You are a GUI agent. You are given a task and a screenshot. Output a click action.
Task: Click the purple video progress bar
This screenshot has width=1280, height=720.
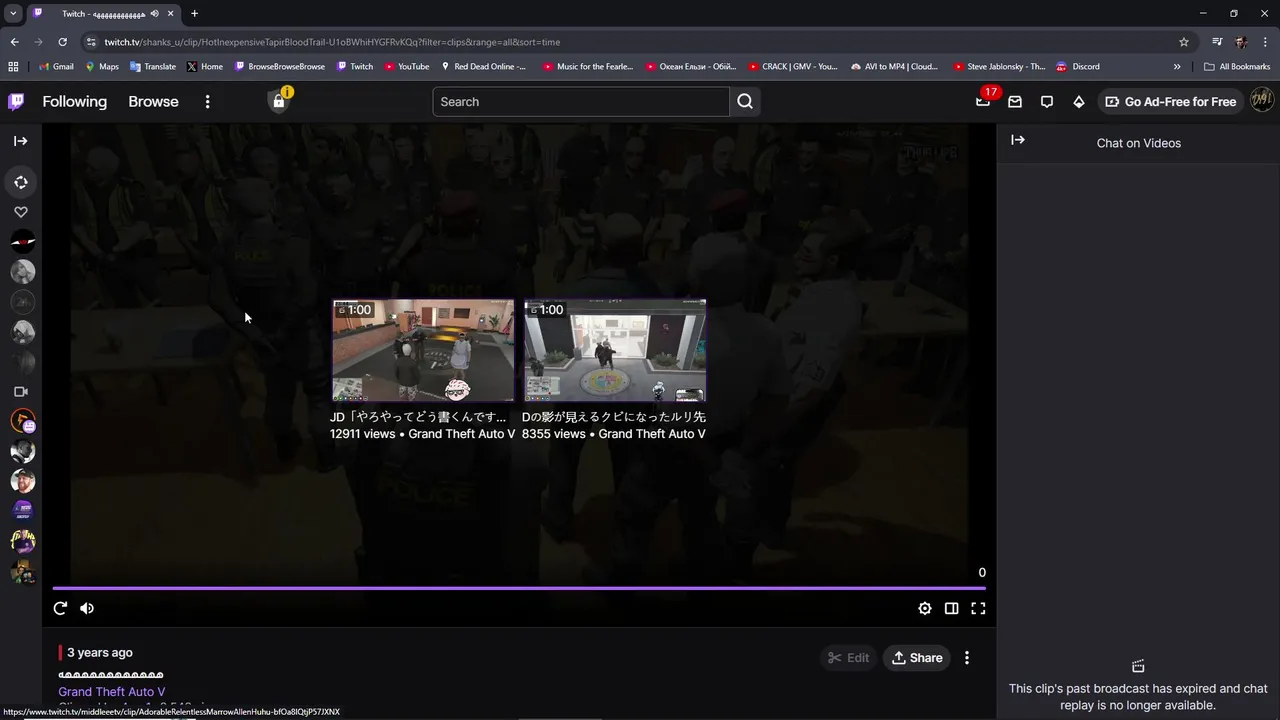[x=519, y=588]
